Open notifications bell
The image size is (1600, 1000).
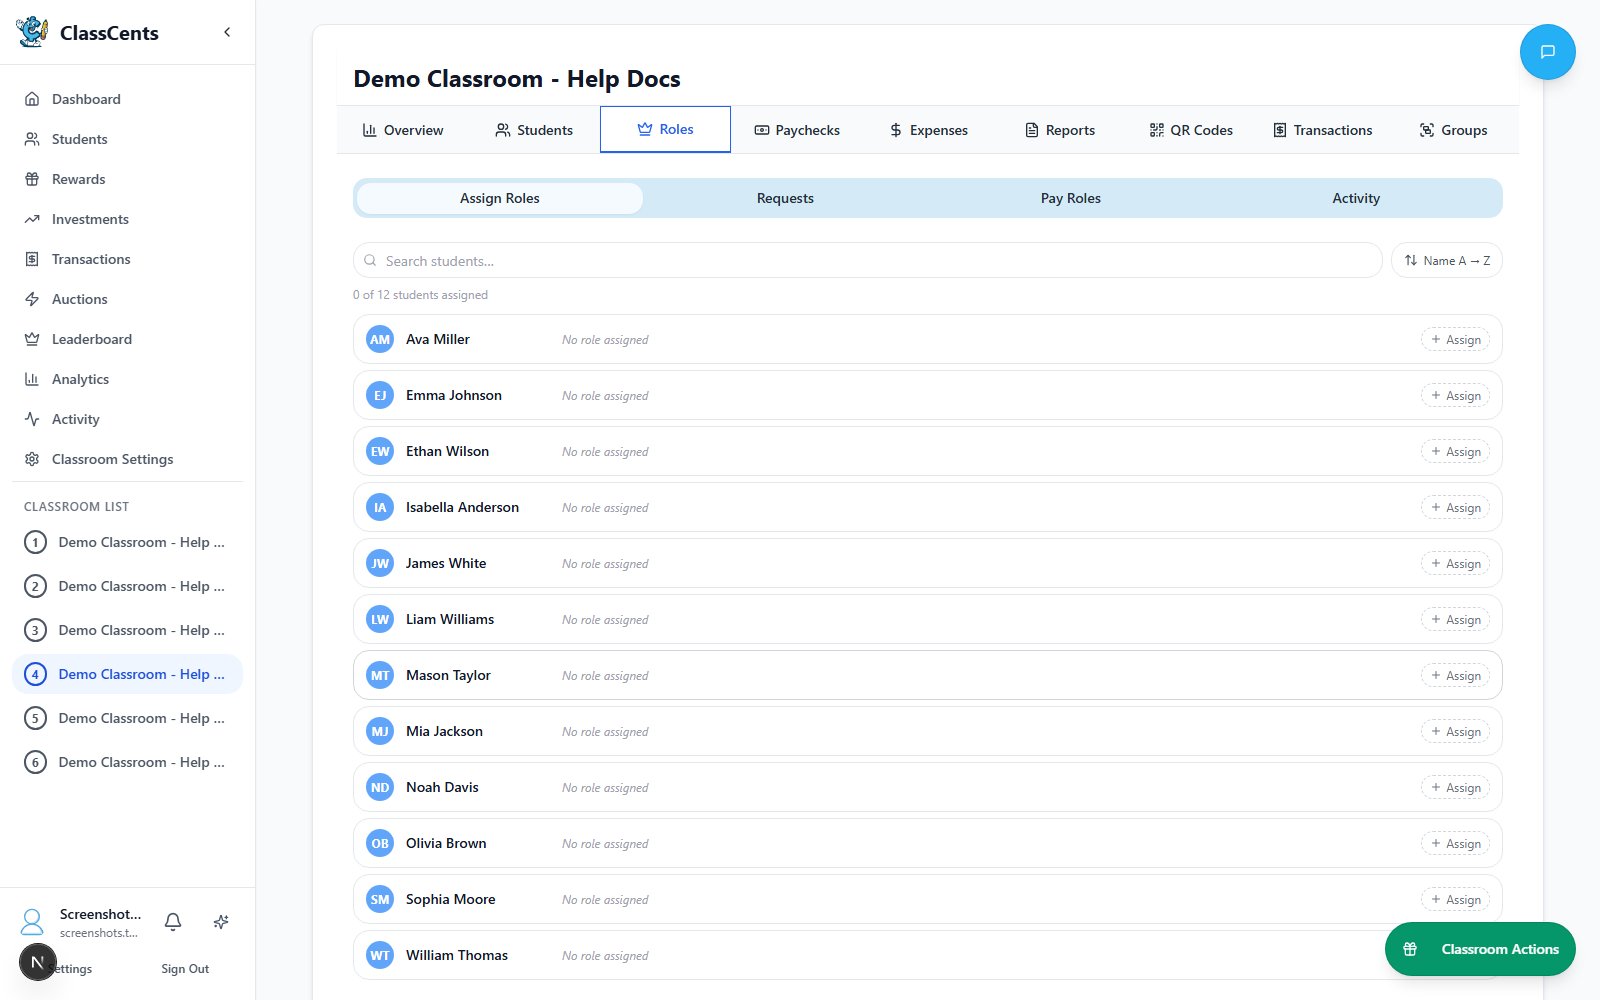click(173, 922)
